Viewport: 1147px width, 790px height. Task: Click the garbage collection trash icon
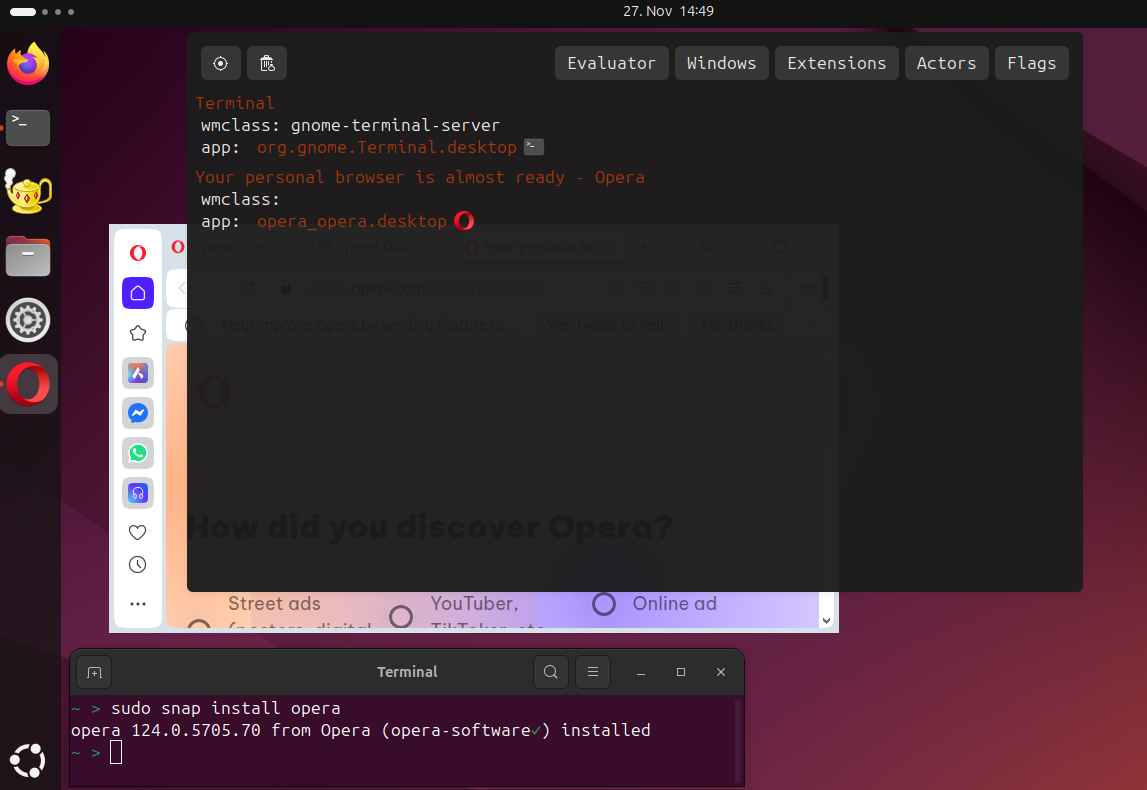point(267,63)
